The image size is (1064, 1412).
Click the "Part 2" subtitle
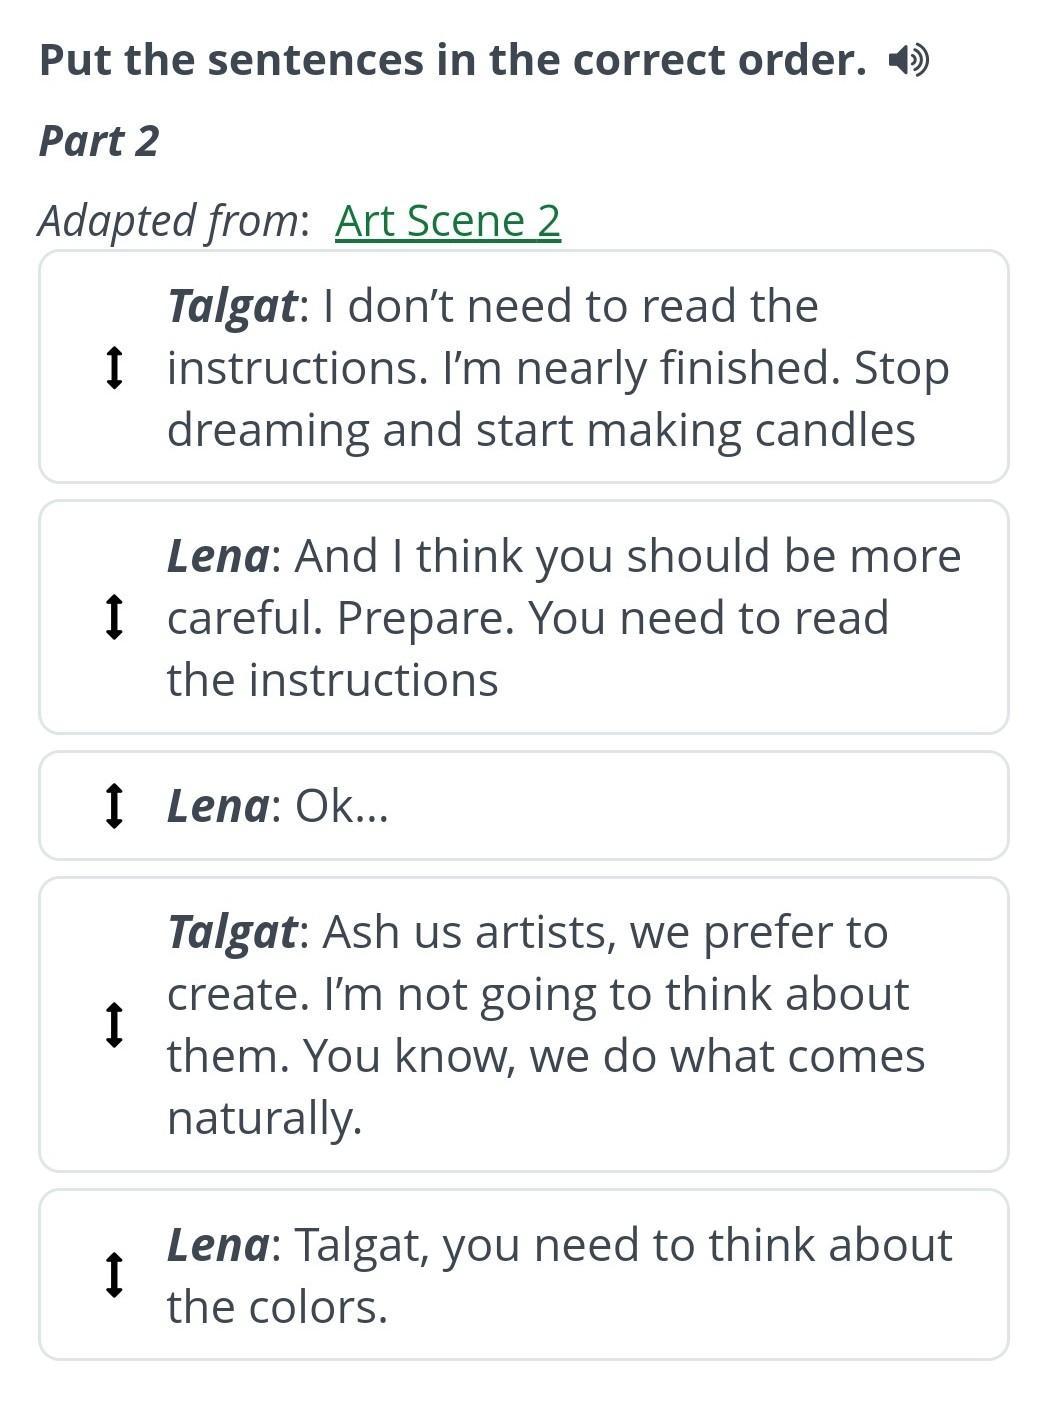point(98,141)
